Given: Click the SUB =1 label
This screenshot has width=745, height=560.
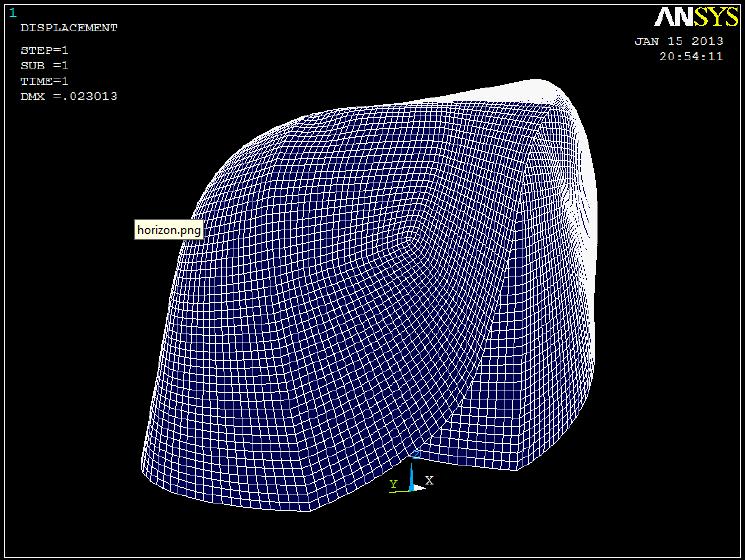Looking at the screenshot, I should (44, 66).
